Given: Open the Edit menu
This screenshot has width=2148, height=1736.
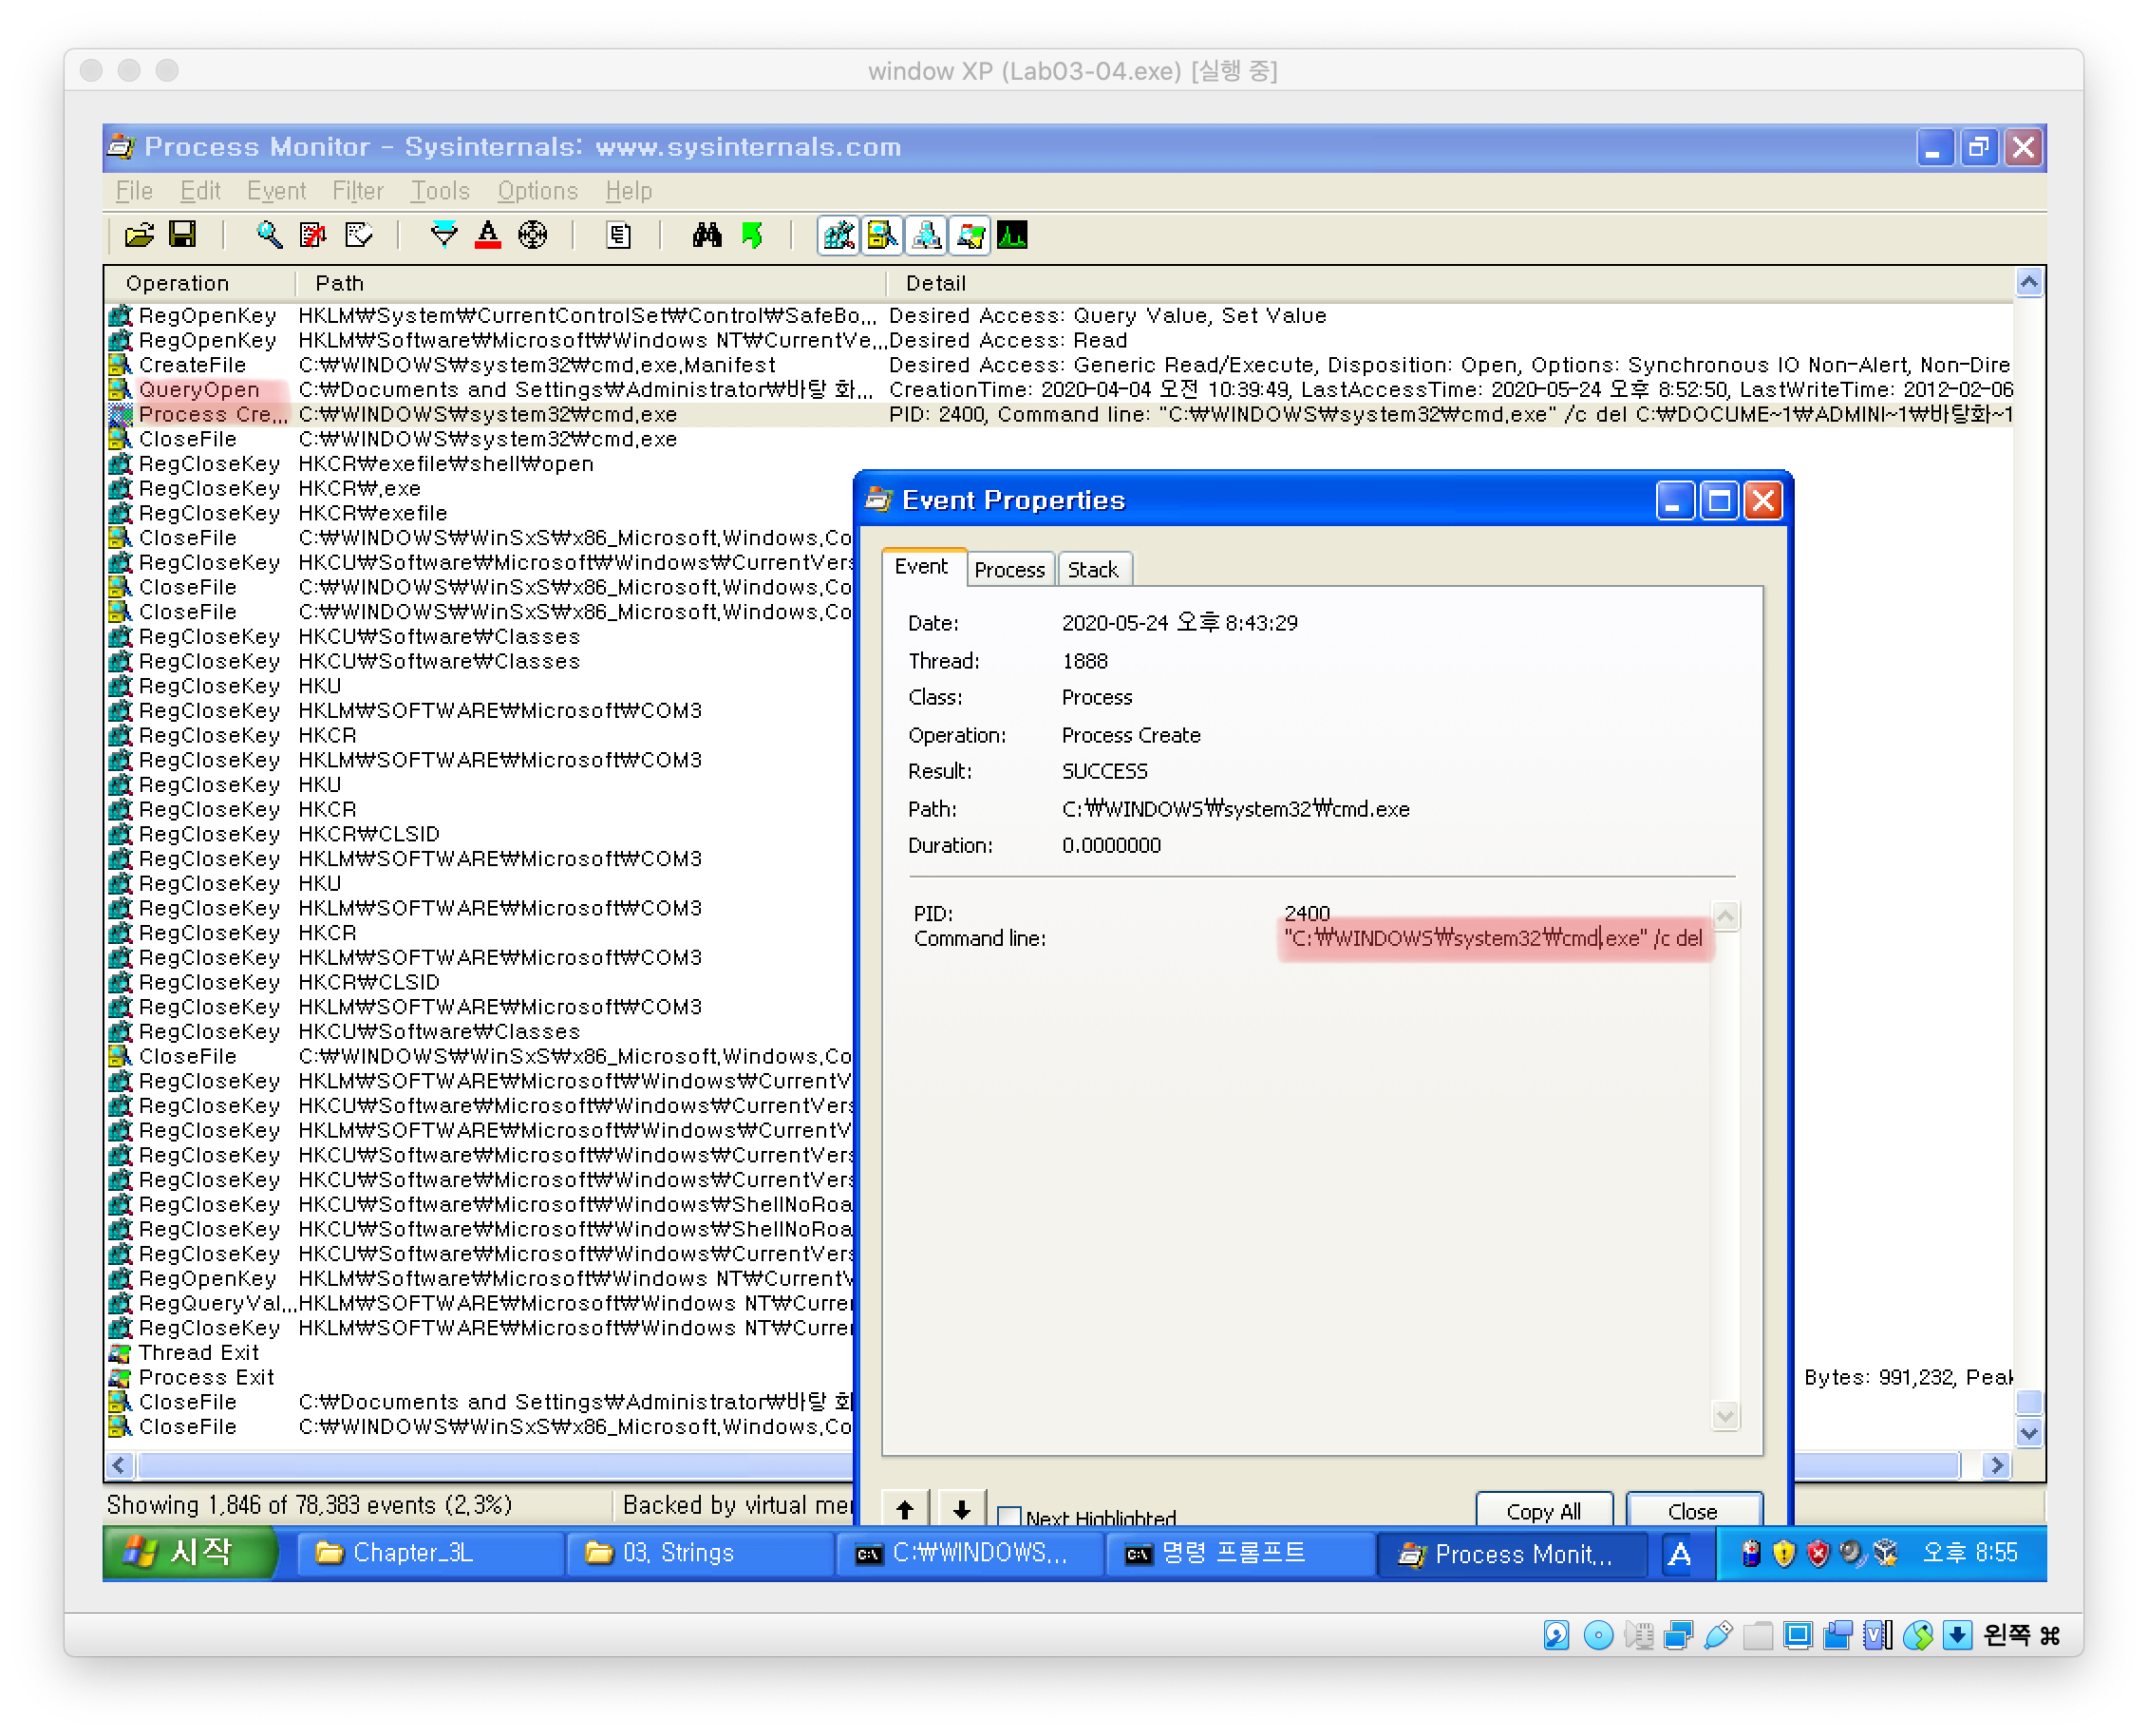Looking at the screenshot, I should click(200, 191).
